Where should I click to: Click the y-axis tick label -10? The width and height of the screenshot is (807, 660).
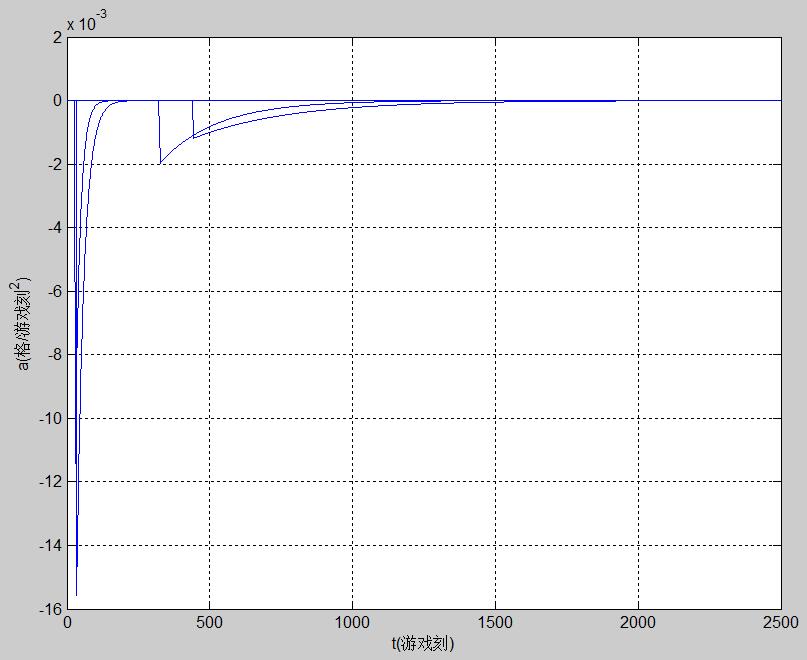point(50,419)
